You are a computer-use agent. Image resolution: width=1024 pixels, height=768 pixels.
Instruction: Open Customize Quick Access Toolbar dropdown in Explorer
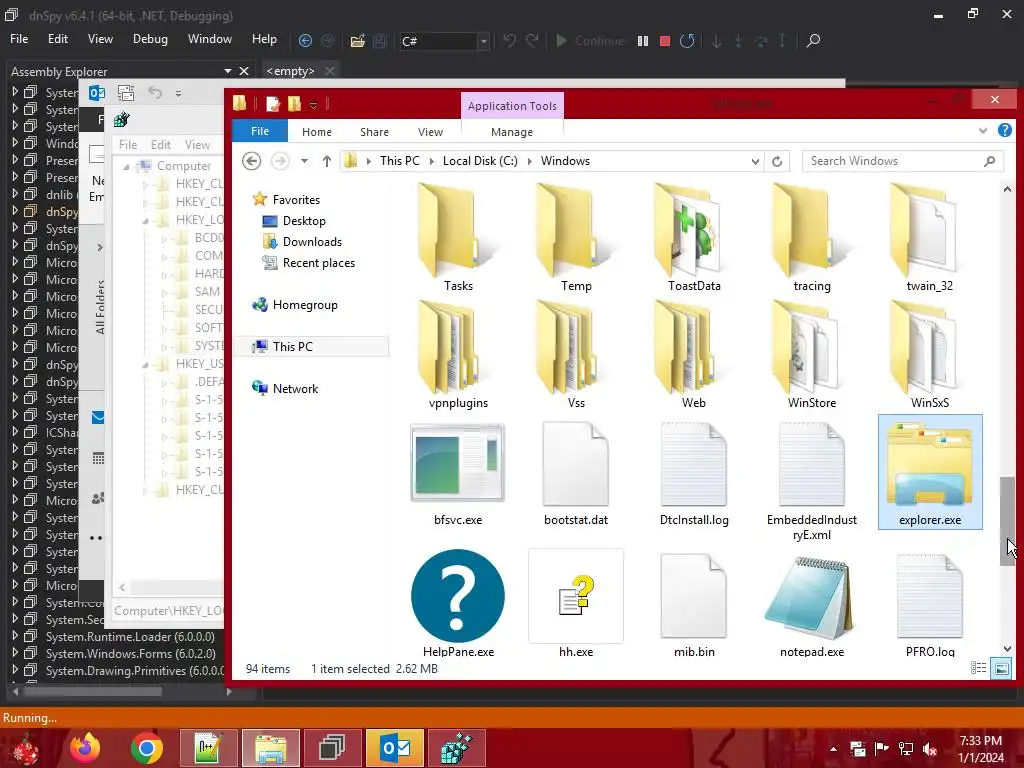(x=313, y=104)
